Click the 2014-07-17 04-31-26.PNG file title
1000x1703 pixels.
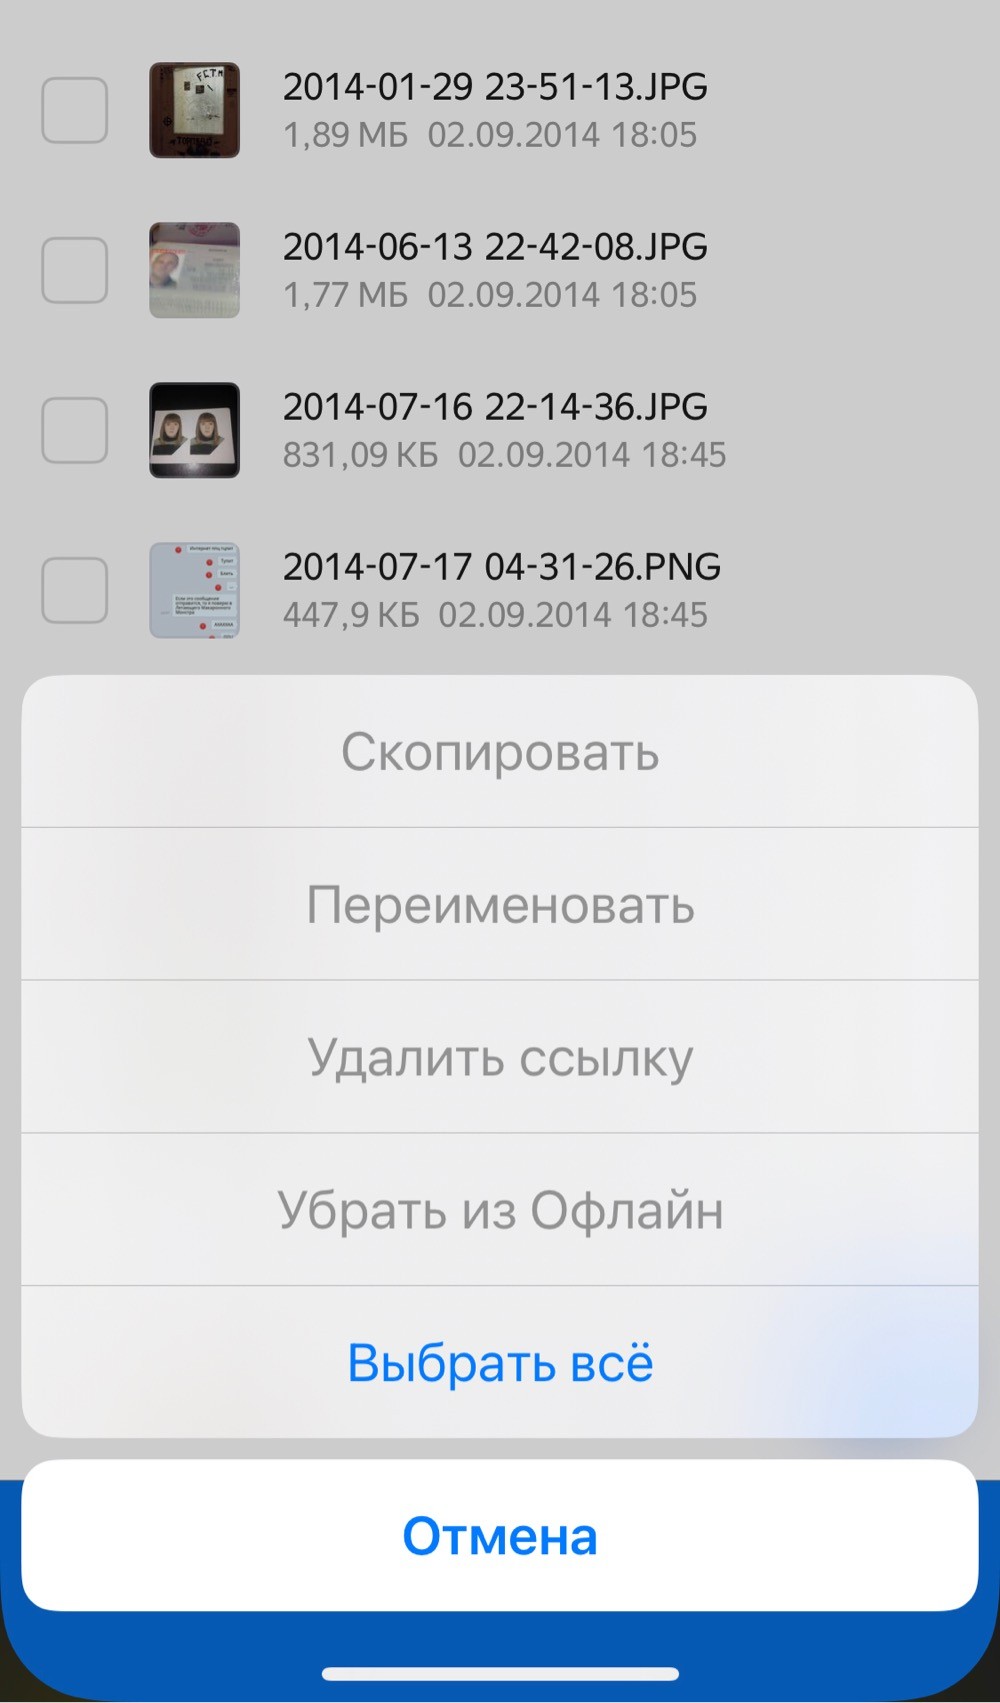502,567
